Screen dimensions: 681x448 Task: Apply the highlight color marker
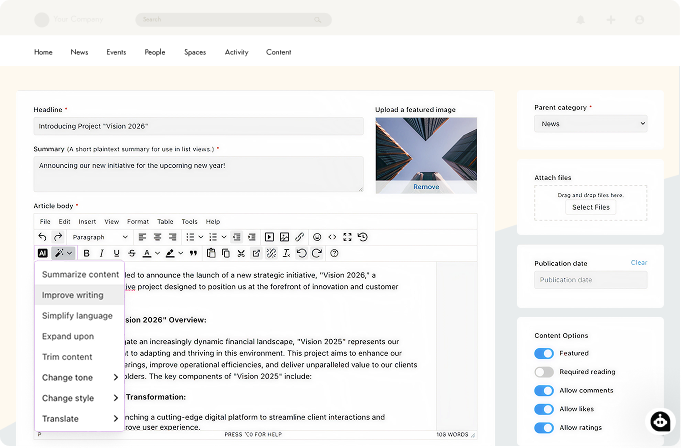click(170, 253)
